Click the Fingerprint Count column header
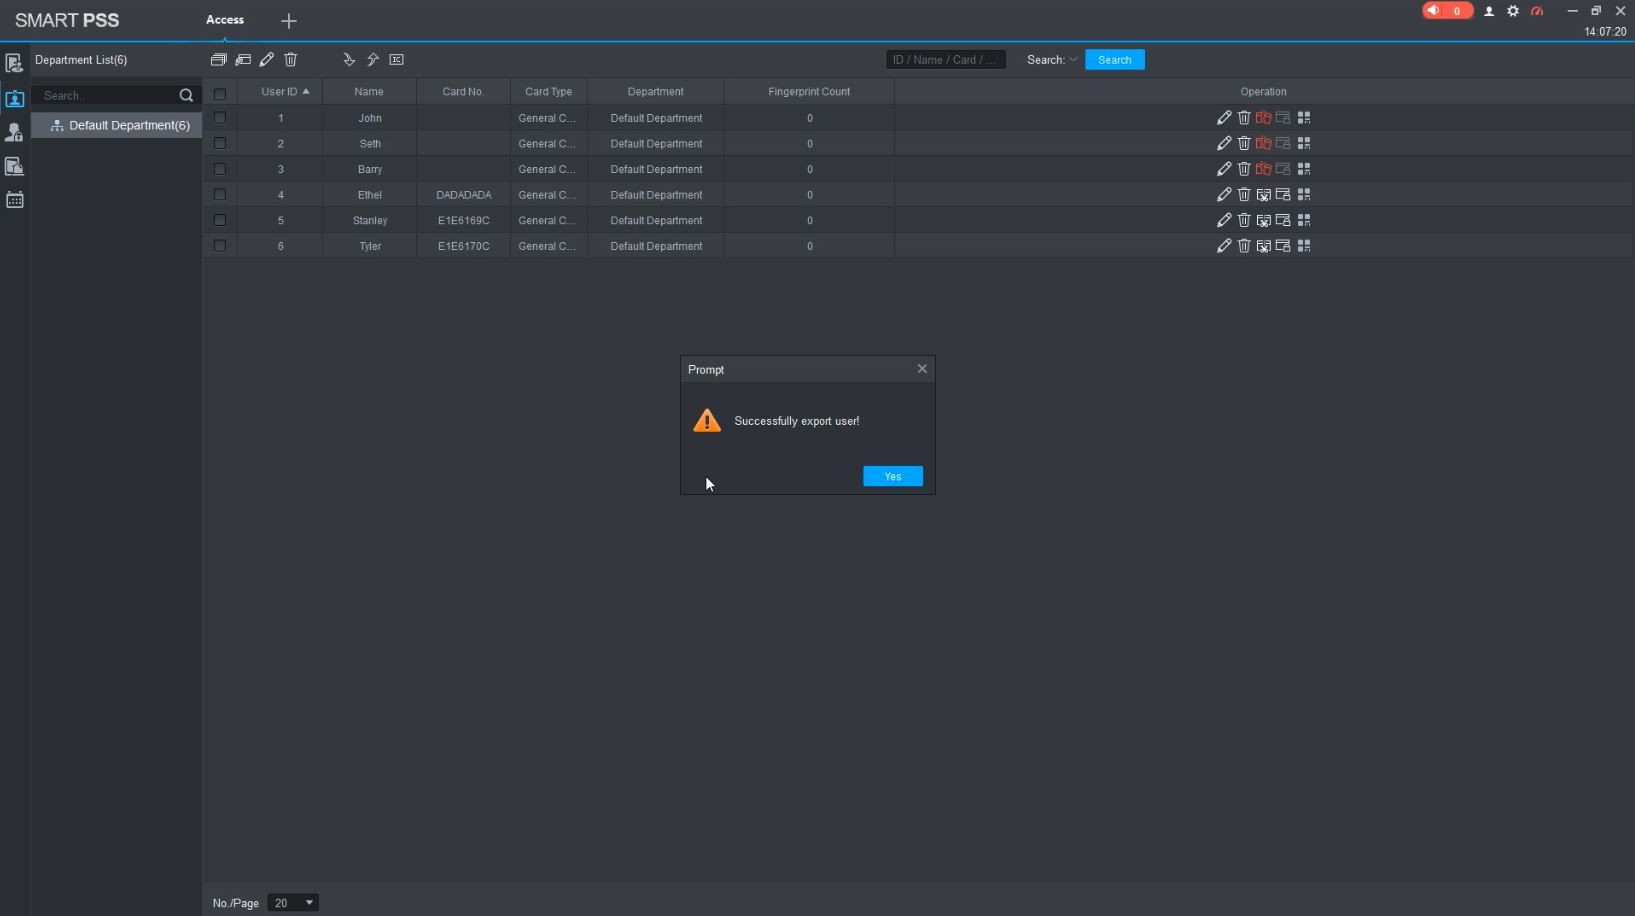 [x=809, y=92]
